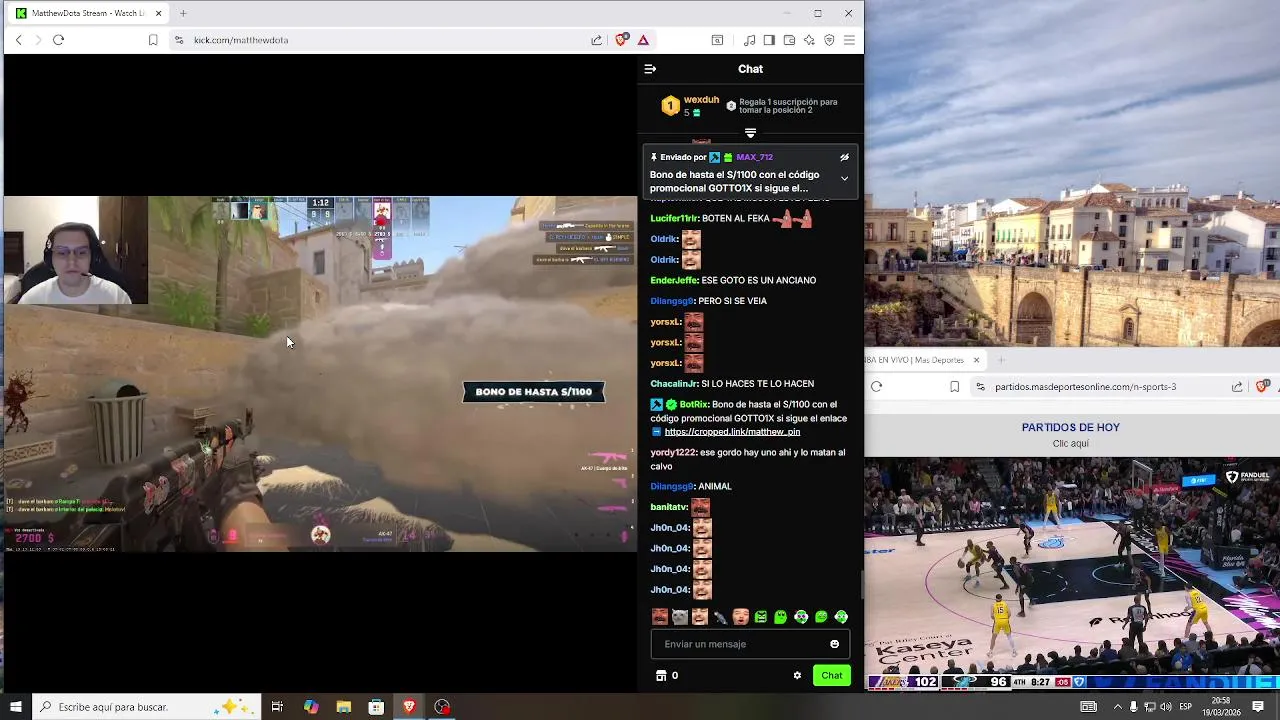Open the Brave playlist music note icon

click(x=750, y=40)
